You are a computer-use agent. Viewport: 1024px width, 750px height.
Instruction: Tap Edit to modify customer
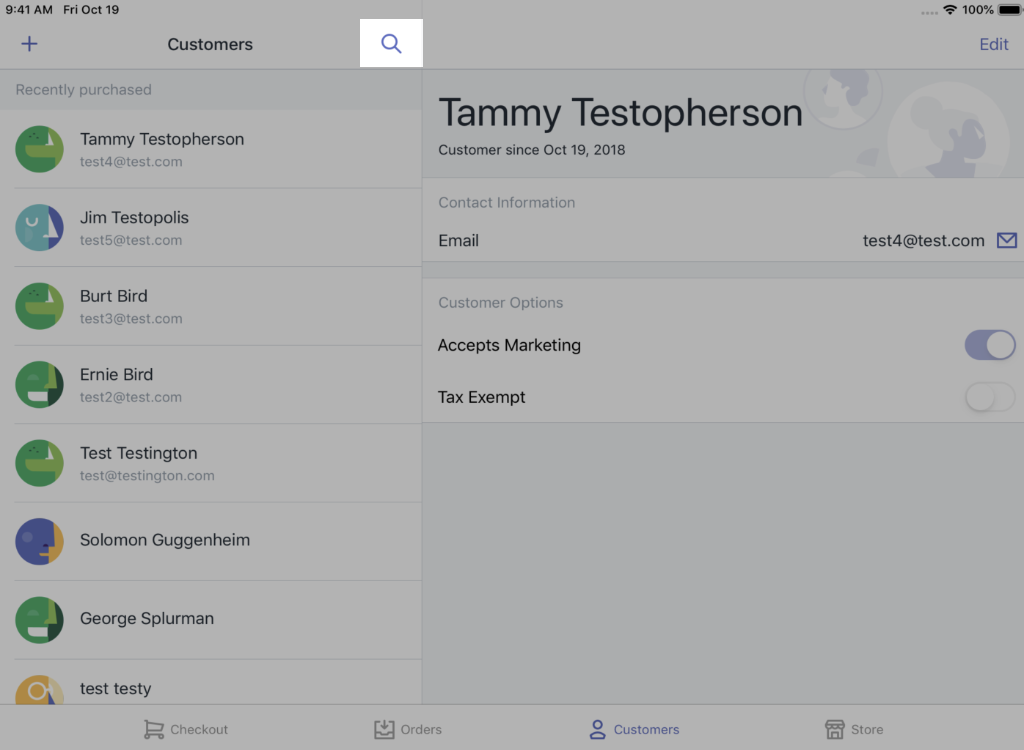point(993,44)
